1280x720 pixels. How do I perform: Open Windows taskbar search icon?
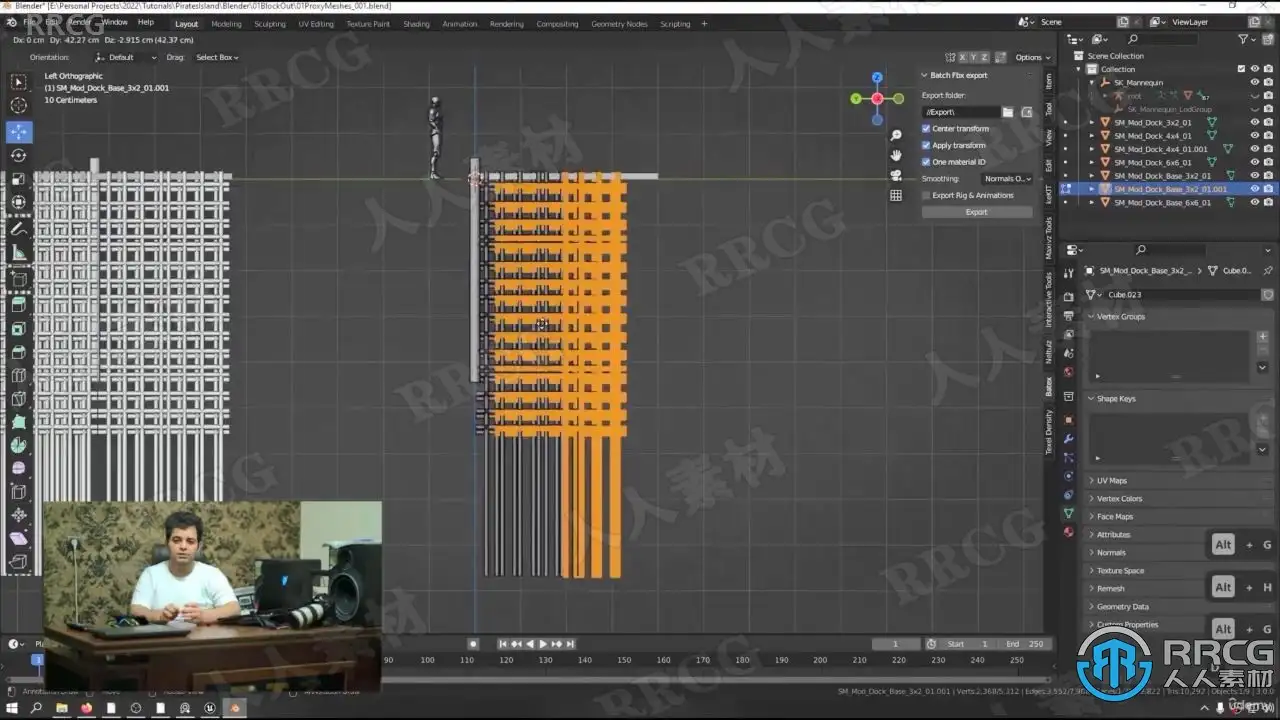coord(37,708)
